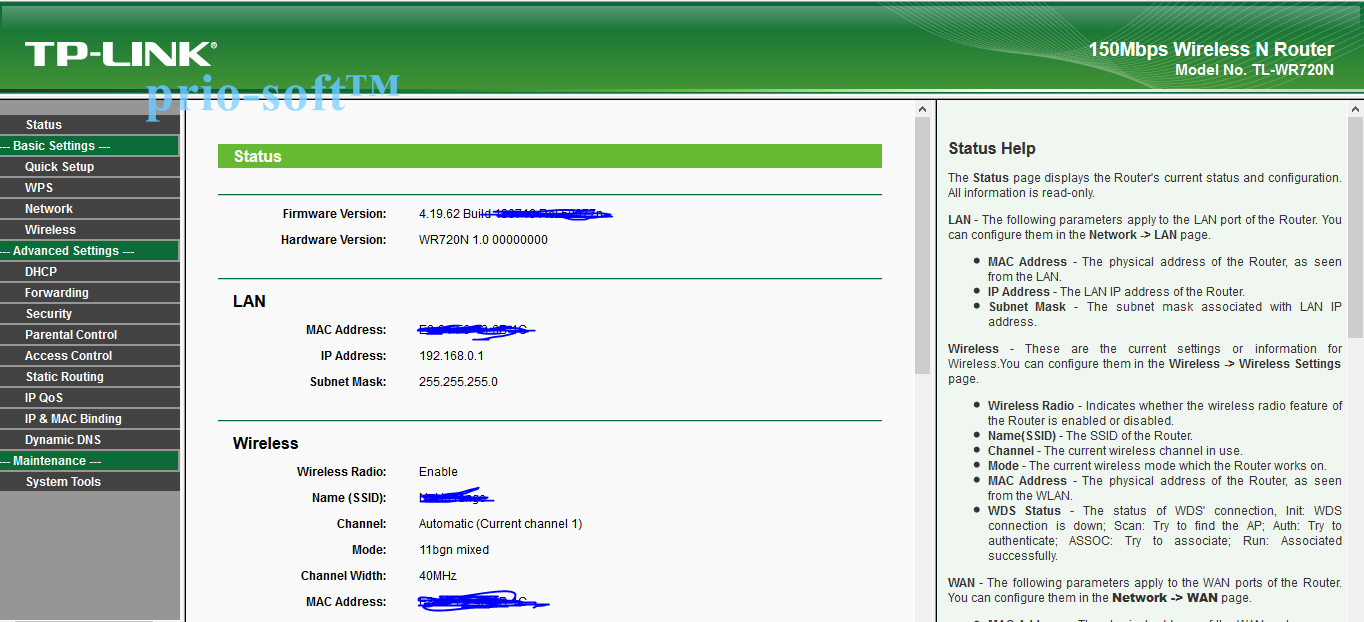Open the Access Control page
The width and height of the screenshot is (1364, 622).
pyautogui.click(x=66, y=355)
